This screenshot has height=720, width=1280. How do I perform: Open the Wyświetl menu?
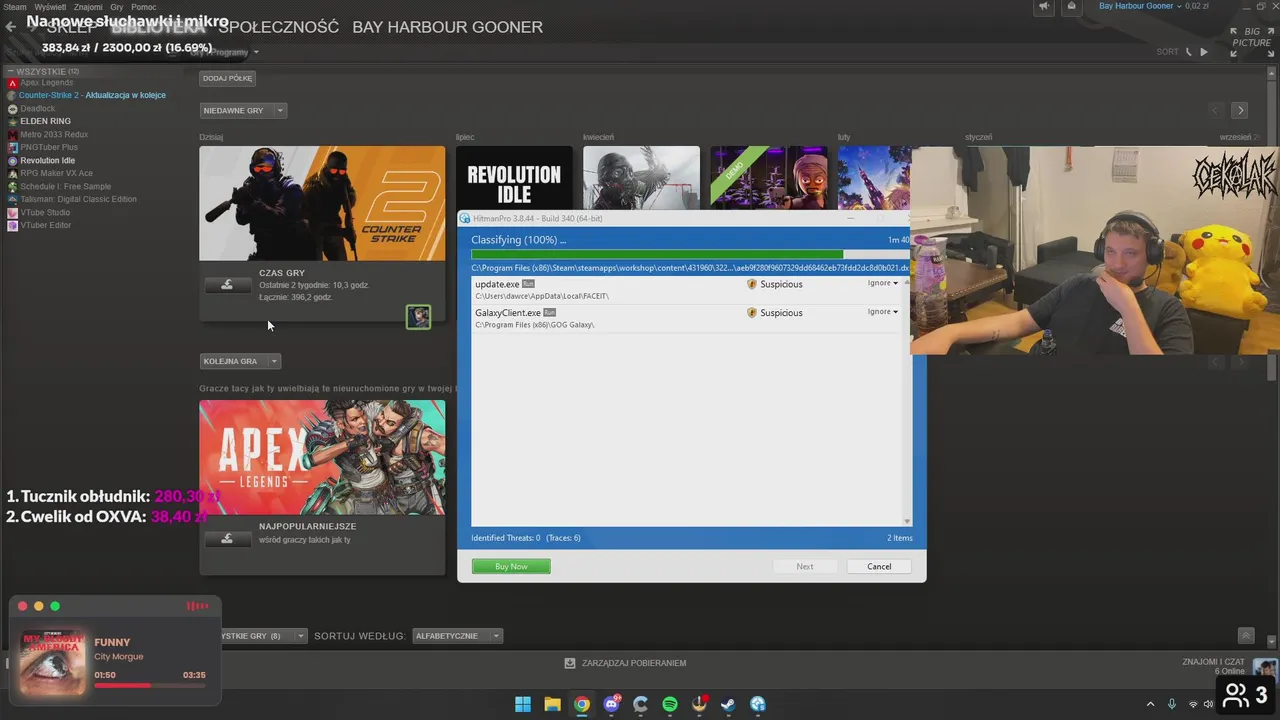pos(50,7)
